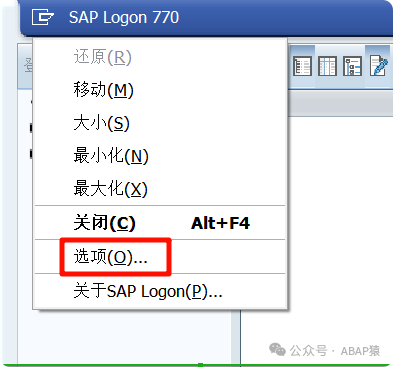Click the SAP Logon title bar system icon
The height and width of the screenshot is (367, 393).
[x=43, y=17]
